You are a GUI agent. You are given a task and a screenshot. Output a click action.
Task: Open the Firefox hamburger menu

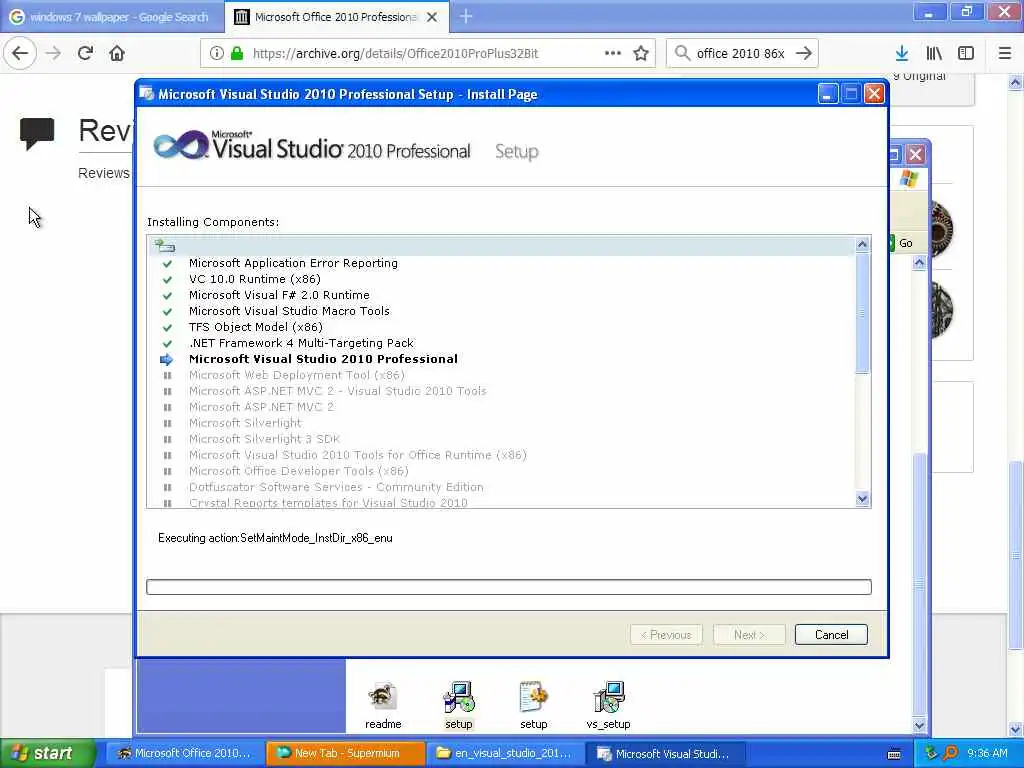click(x=1005, y=53)
